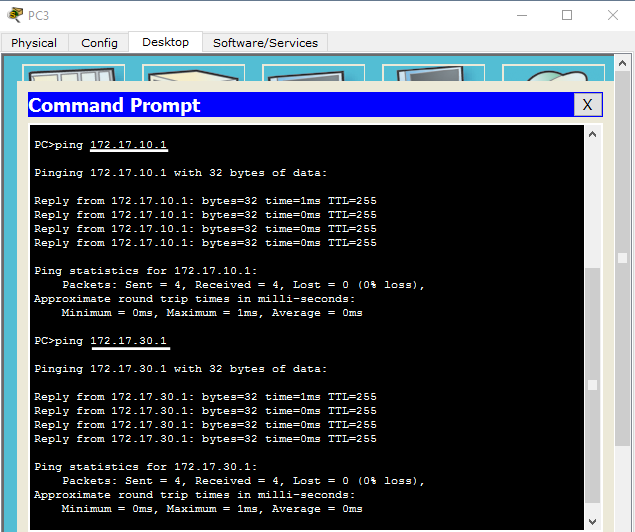The width and height of the screenshot is (635, 532).
Task: Click the Command Prompt title bar
Action: [300, 105]
